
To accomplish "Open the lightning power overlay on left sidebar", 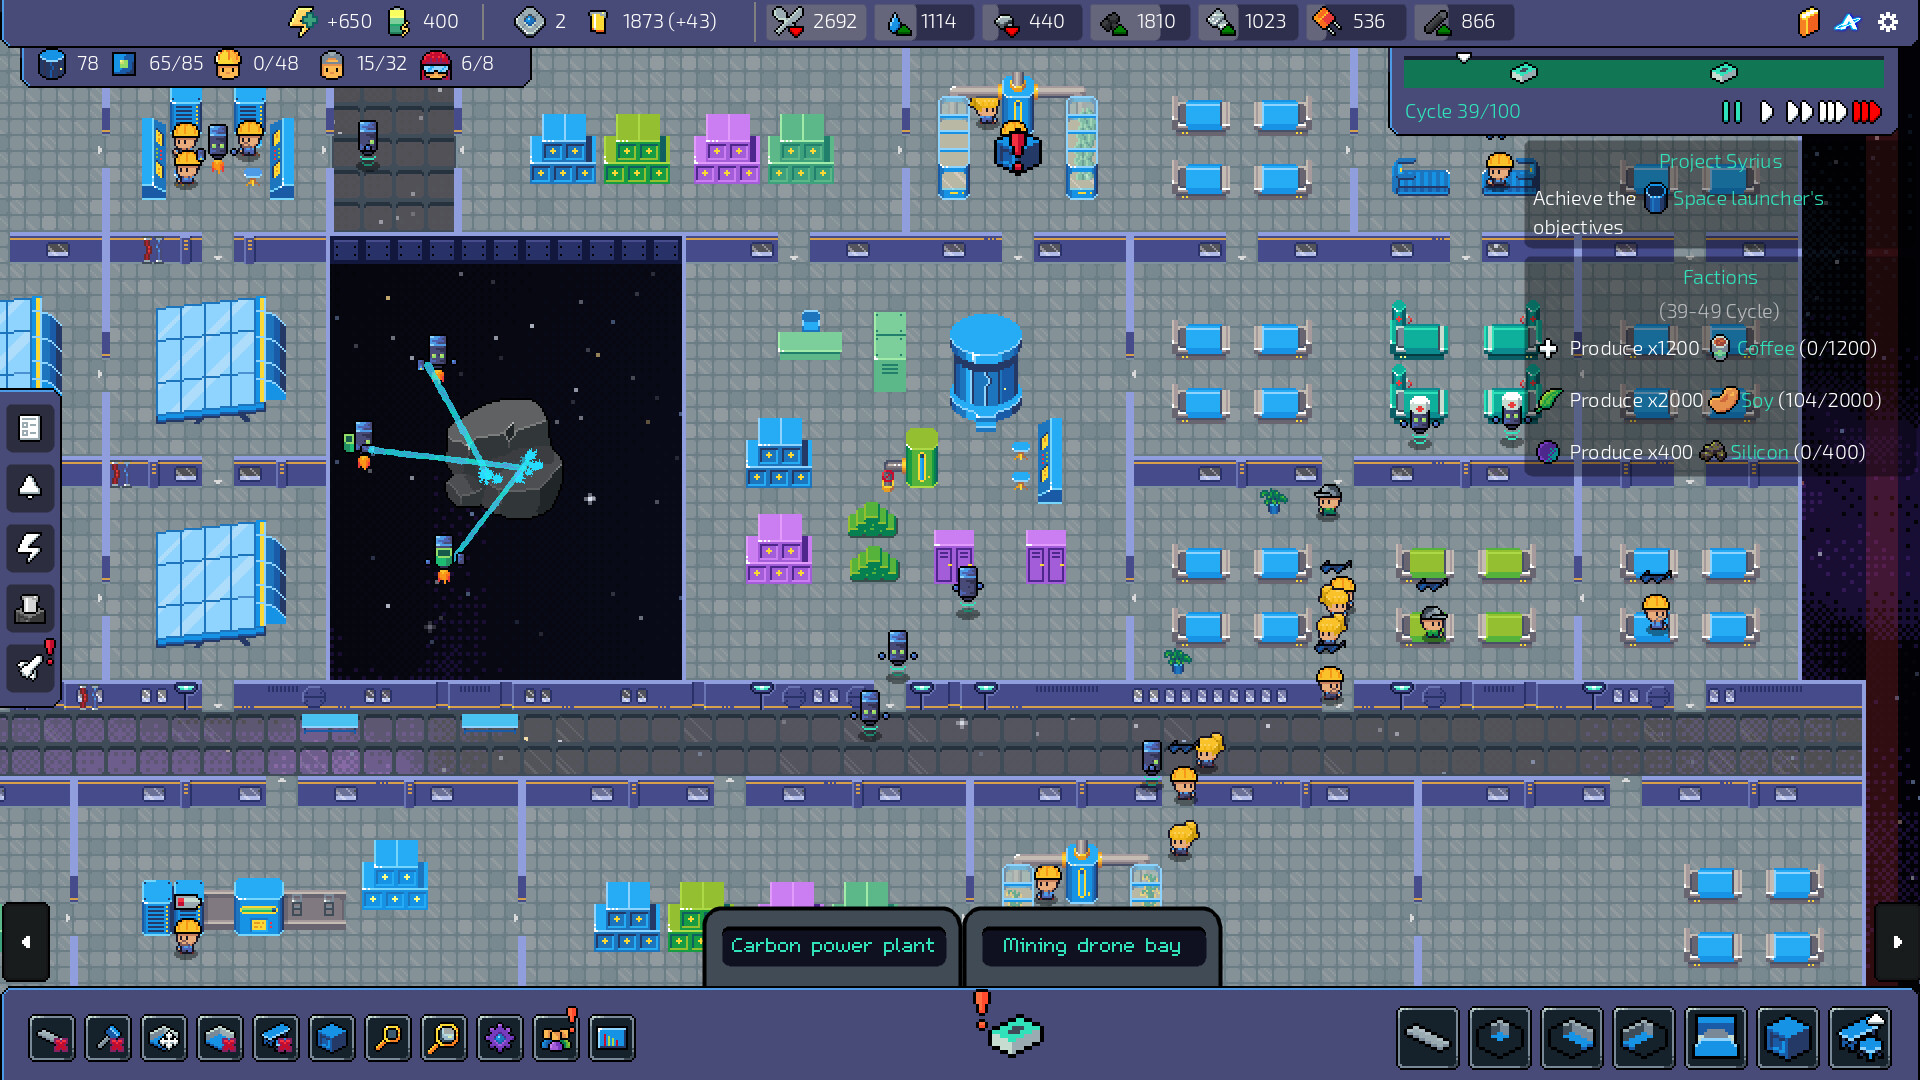I will (x=30, y=547).
